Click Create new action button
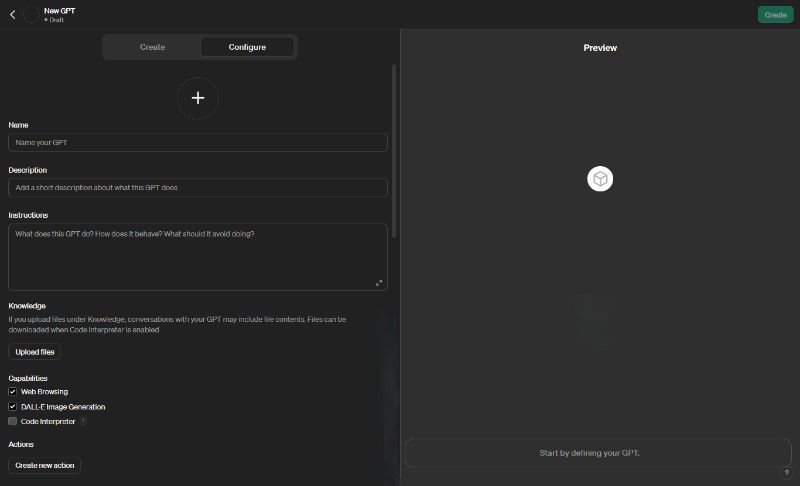This screenshot has height=486, width=800. coord(44,465)
